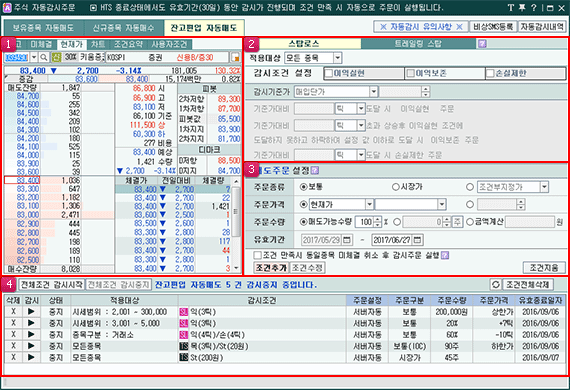Open the 조건요약 tab
570x390 pixels.
point(128,44)
